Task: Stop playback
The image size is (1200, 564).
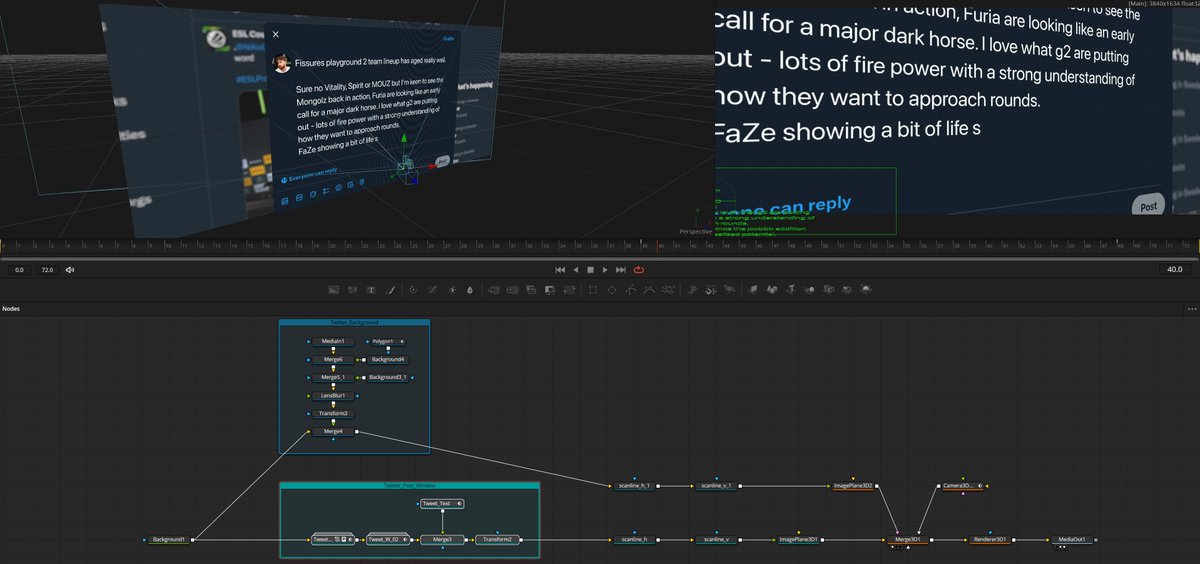Action: 591,269
